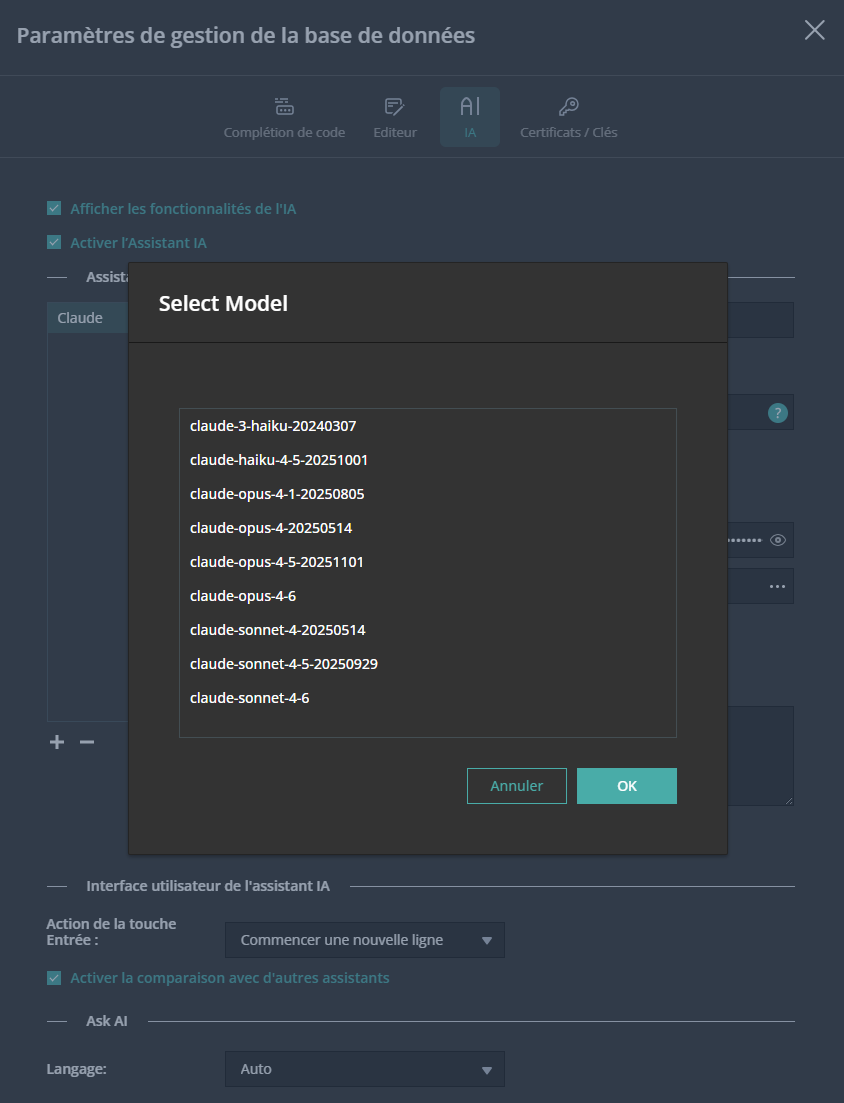Click the three-dots model browse button
Image resolution: width=844 pixels, height=1103 pixels.
point(777,587)
